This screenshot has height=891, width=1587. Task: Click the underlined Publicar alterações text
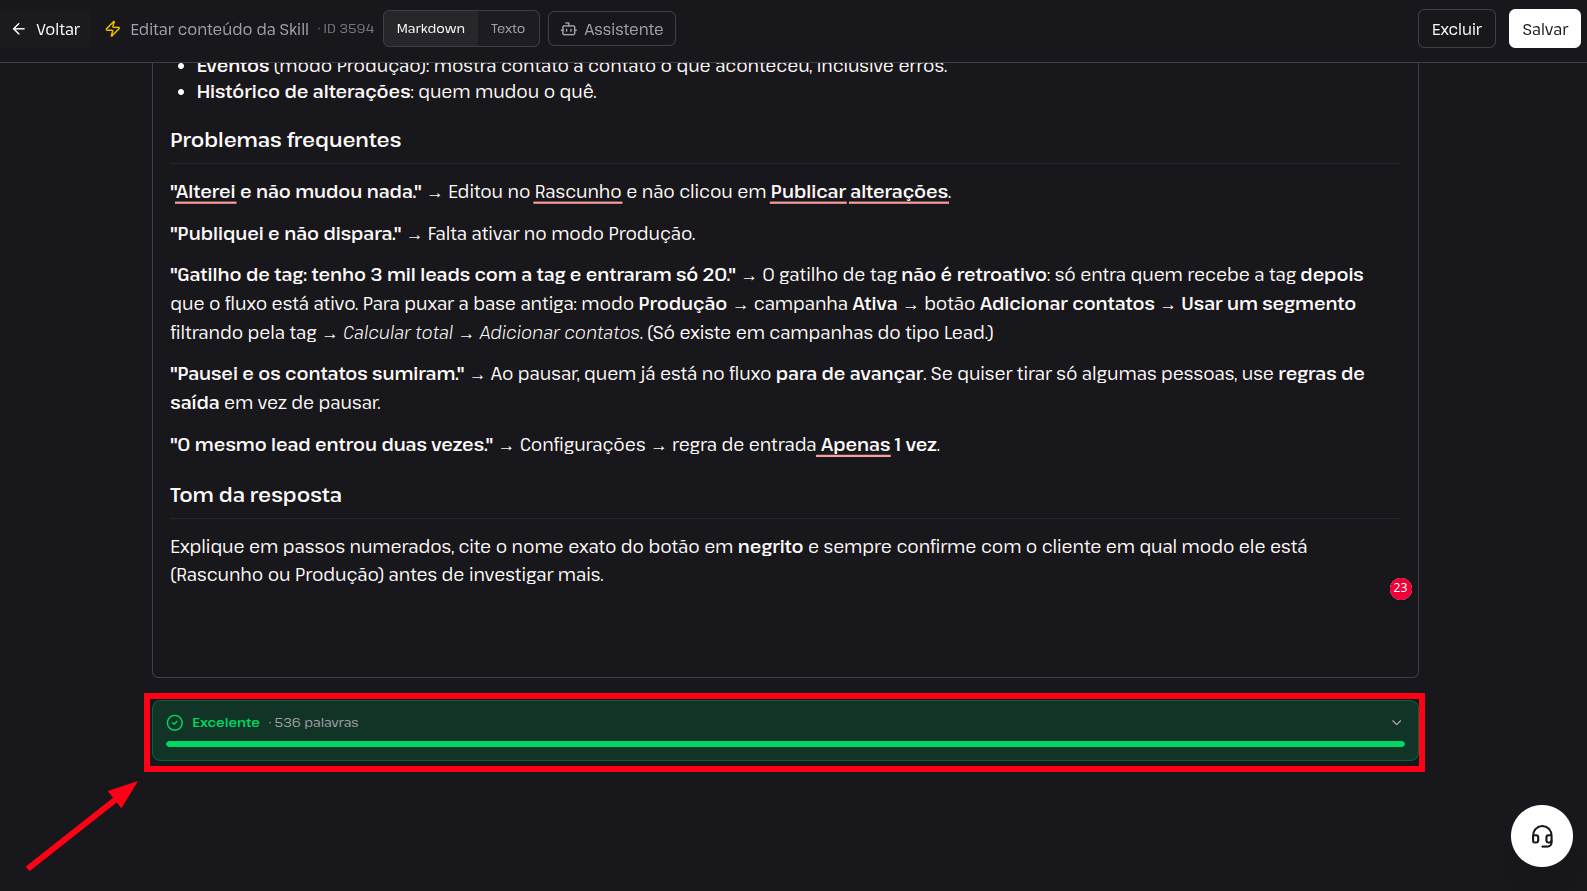tap(859, 192)
